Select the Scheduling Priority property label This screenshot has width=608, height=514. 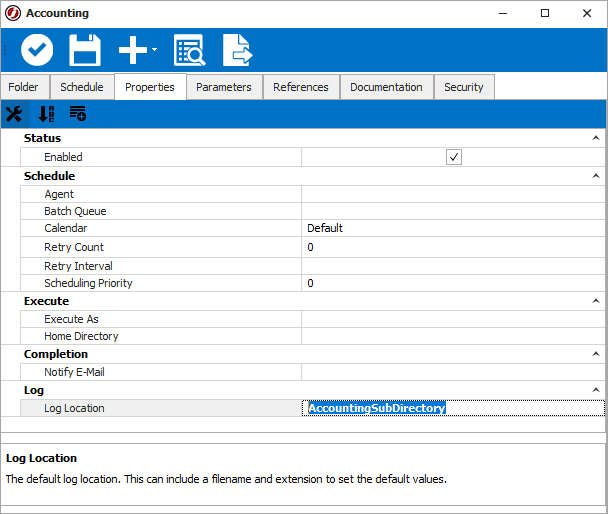click(x=88, y=283)
